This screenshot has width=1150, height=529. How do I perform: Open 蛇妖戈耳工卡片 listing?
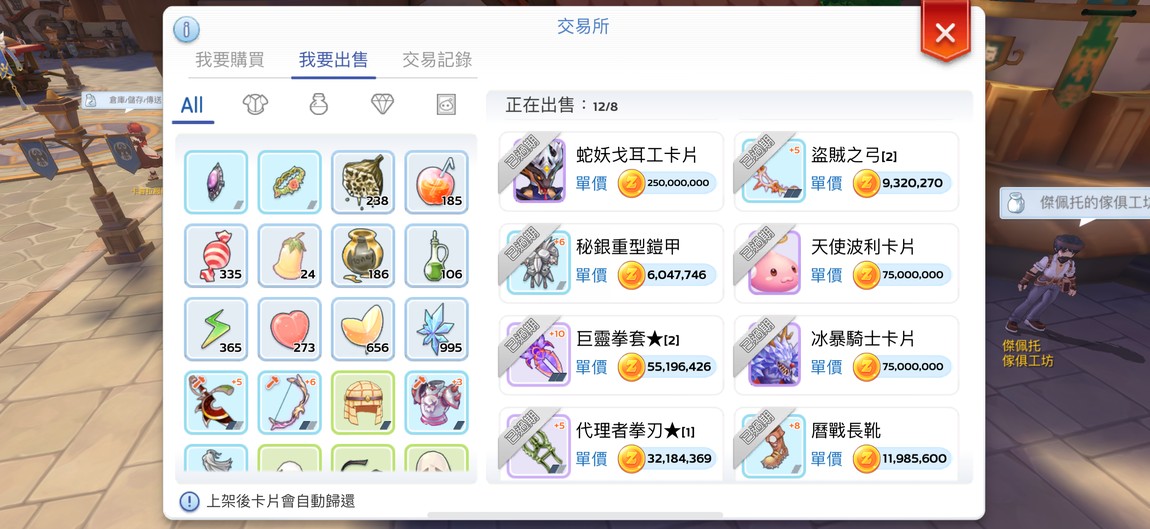tap(612, 172)
